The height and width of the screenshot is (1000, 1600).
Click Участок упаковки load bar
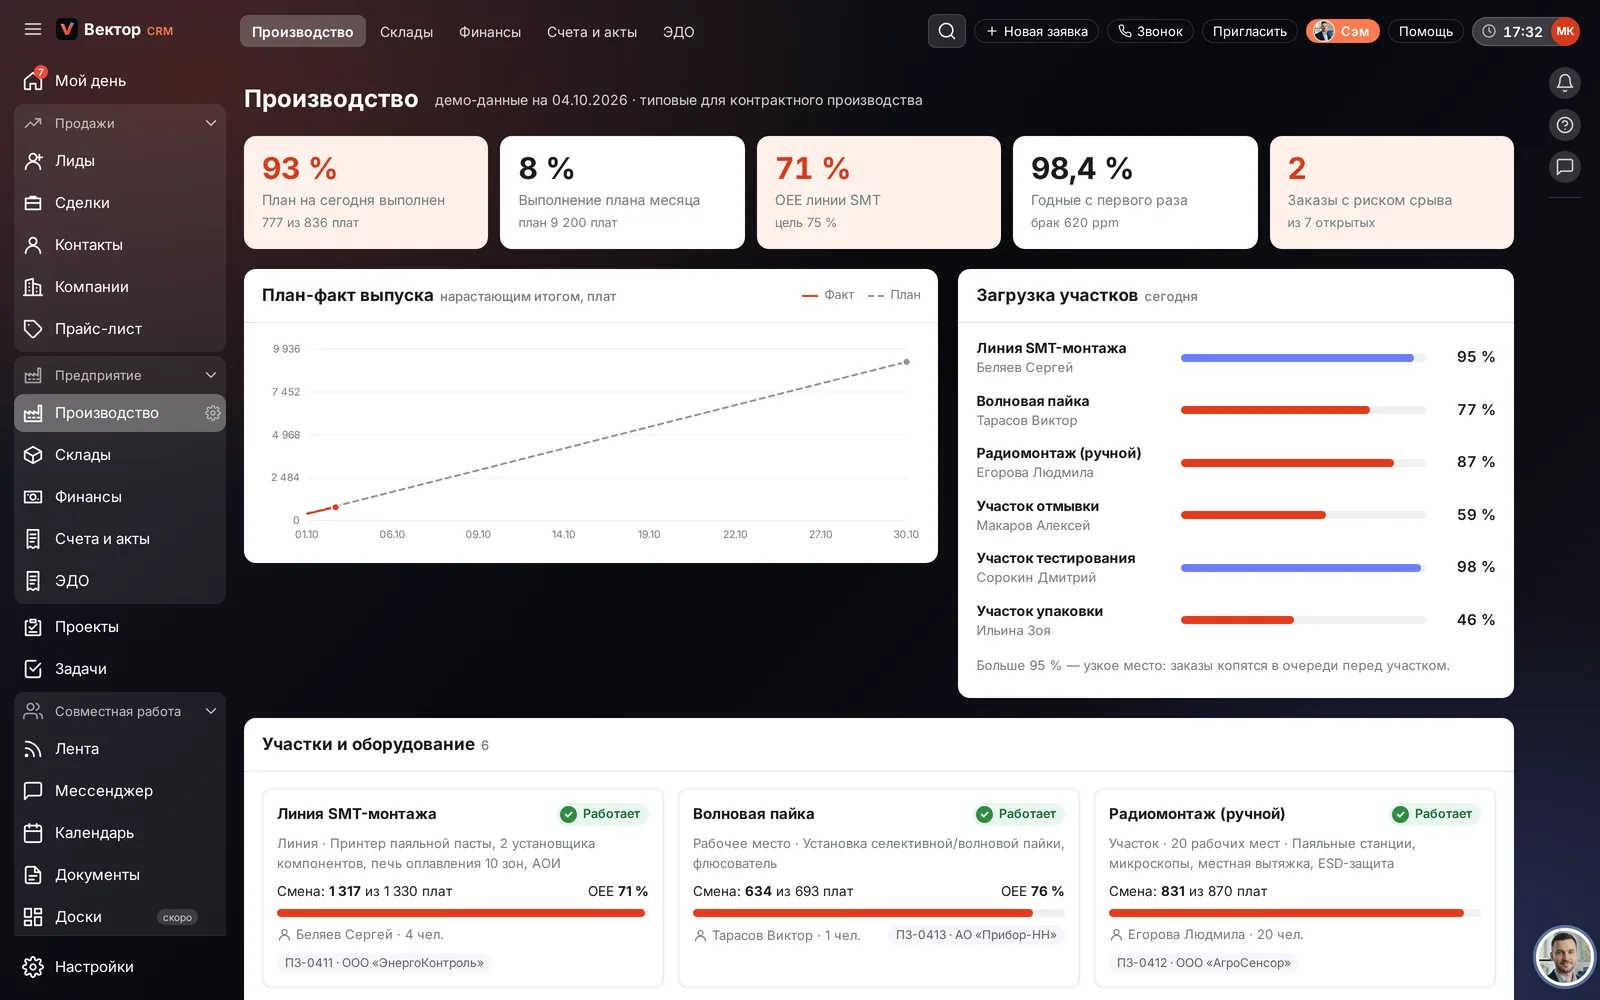[1303, 620]
